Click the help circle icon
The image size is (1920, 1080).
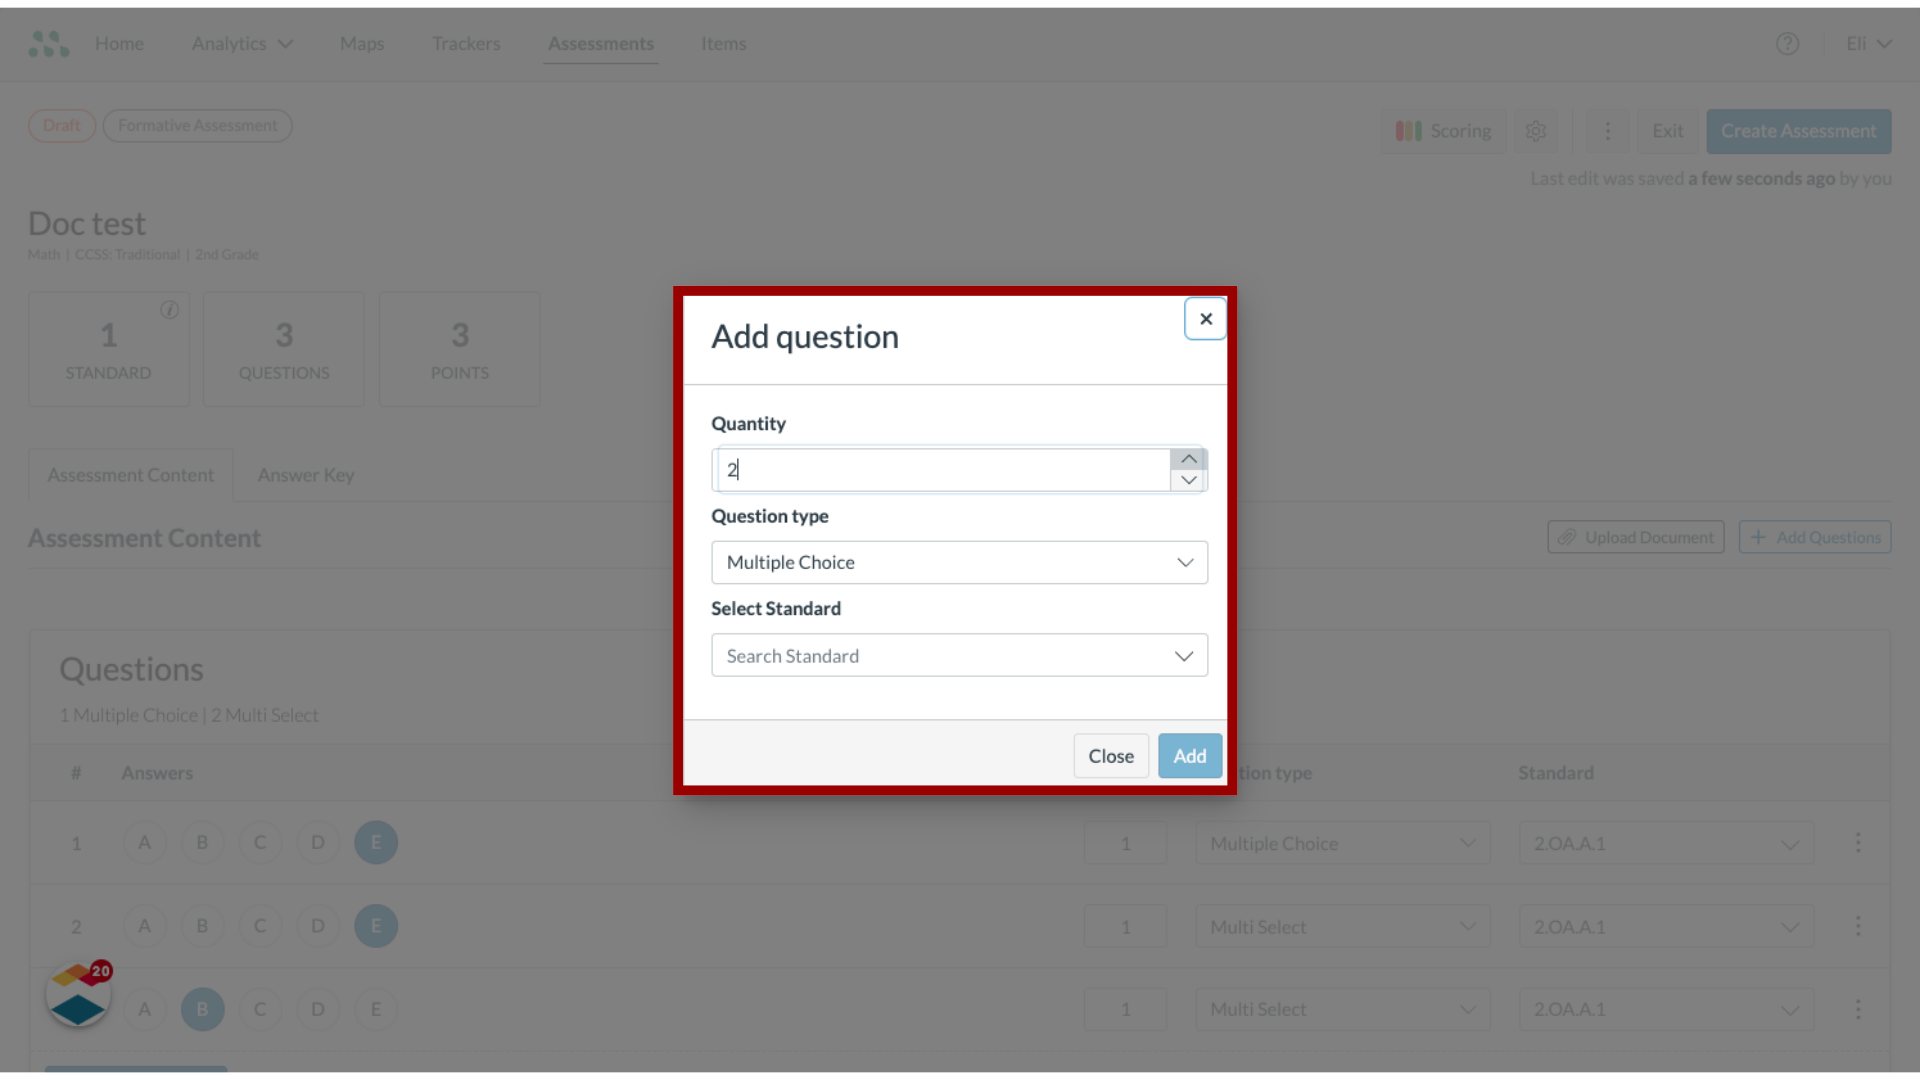pyautogui.click(x=1788, y=44)
